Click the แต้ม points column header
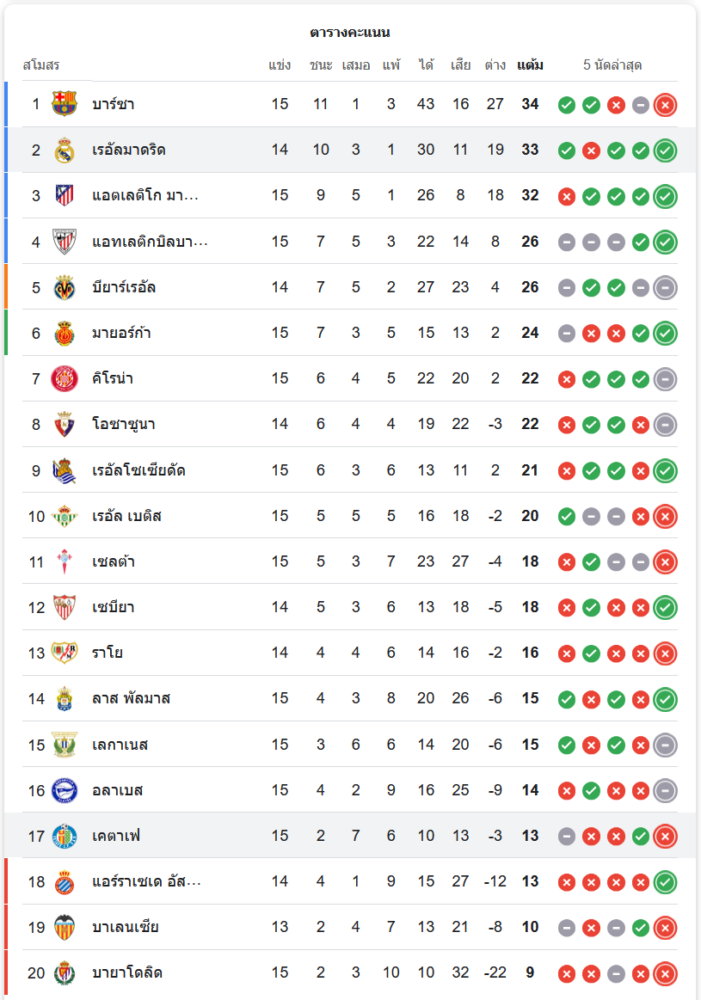701x1000 pixels. click(x=530, y=66)
